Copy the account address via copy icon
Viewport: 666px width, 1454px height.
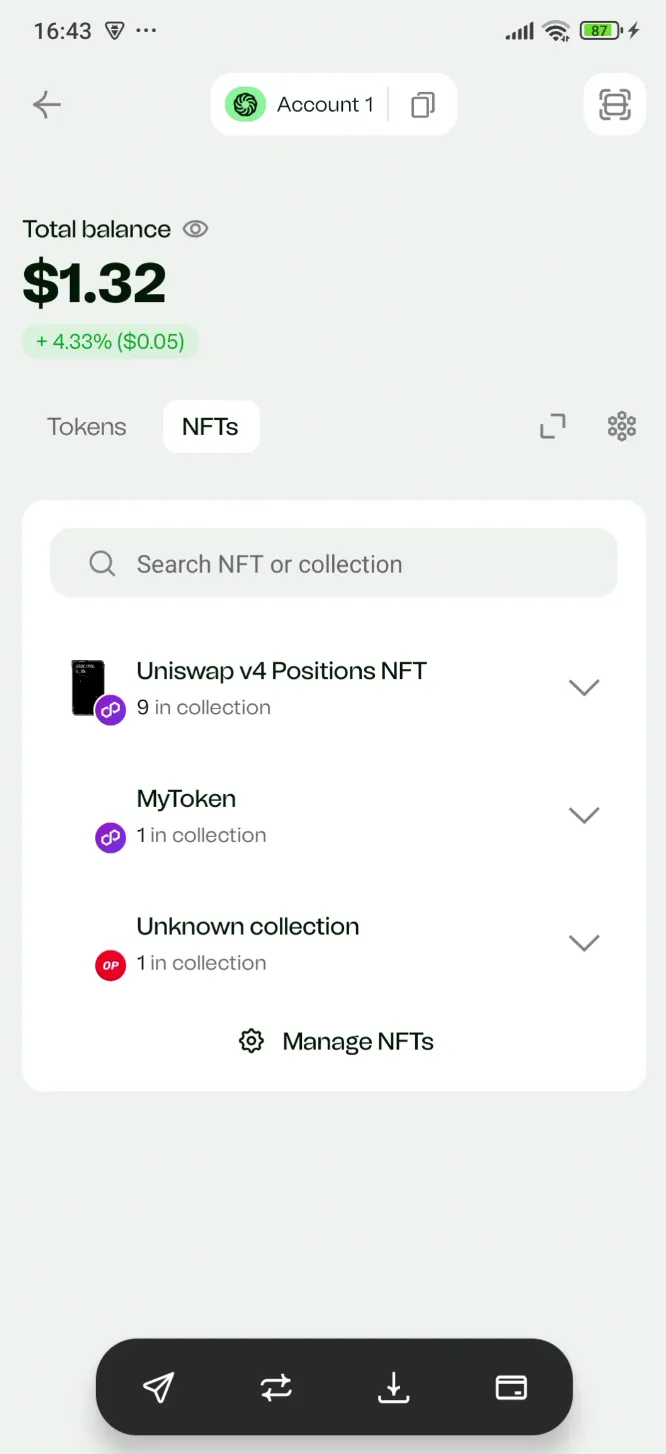tap(422, 104)
